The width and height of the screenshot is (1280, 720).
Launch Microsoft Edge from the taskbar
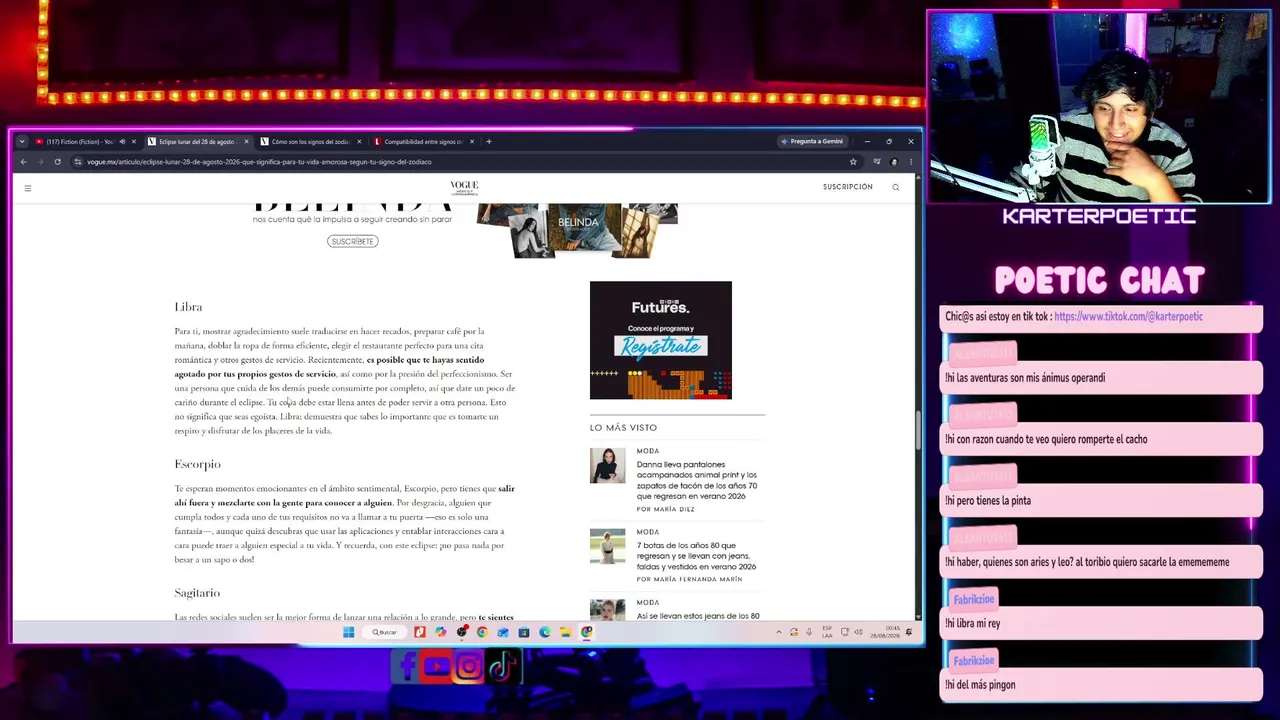coord(545,632)
